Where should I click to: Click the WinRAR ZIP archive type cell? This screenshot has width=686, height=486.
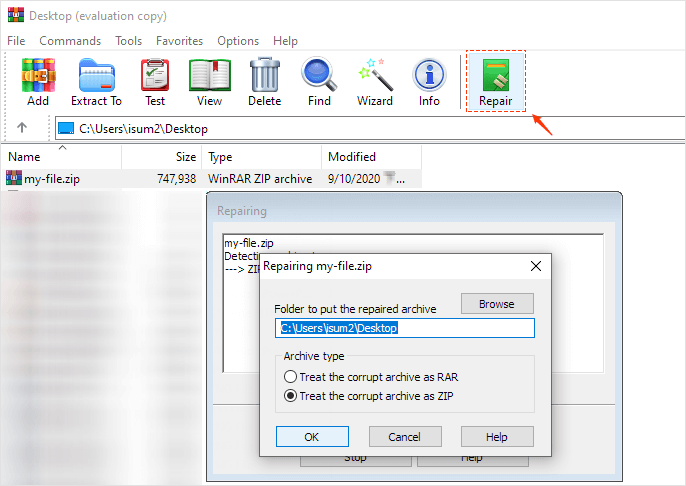(260, 178)
